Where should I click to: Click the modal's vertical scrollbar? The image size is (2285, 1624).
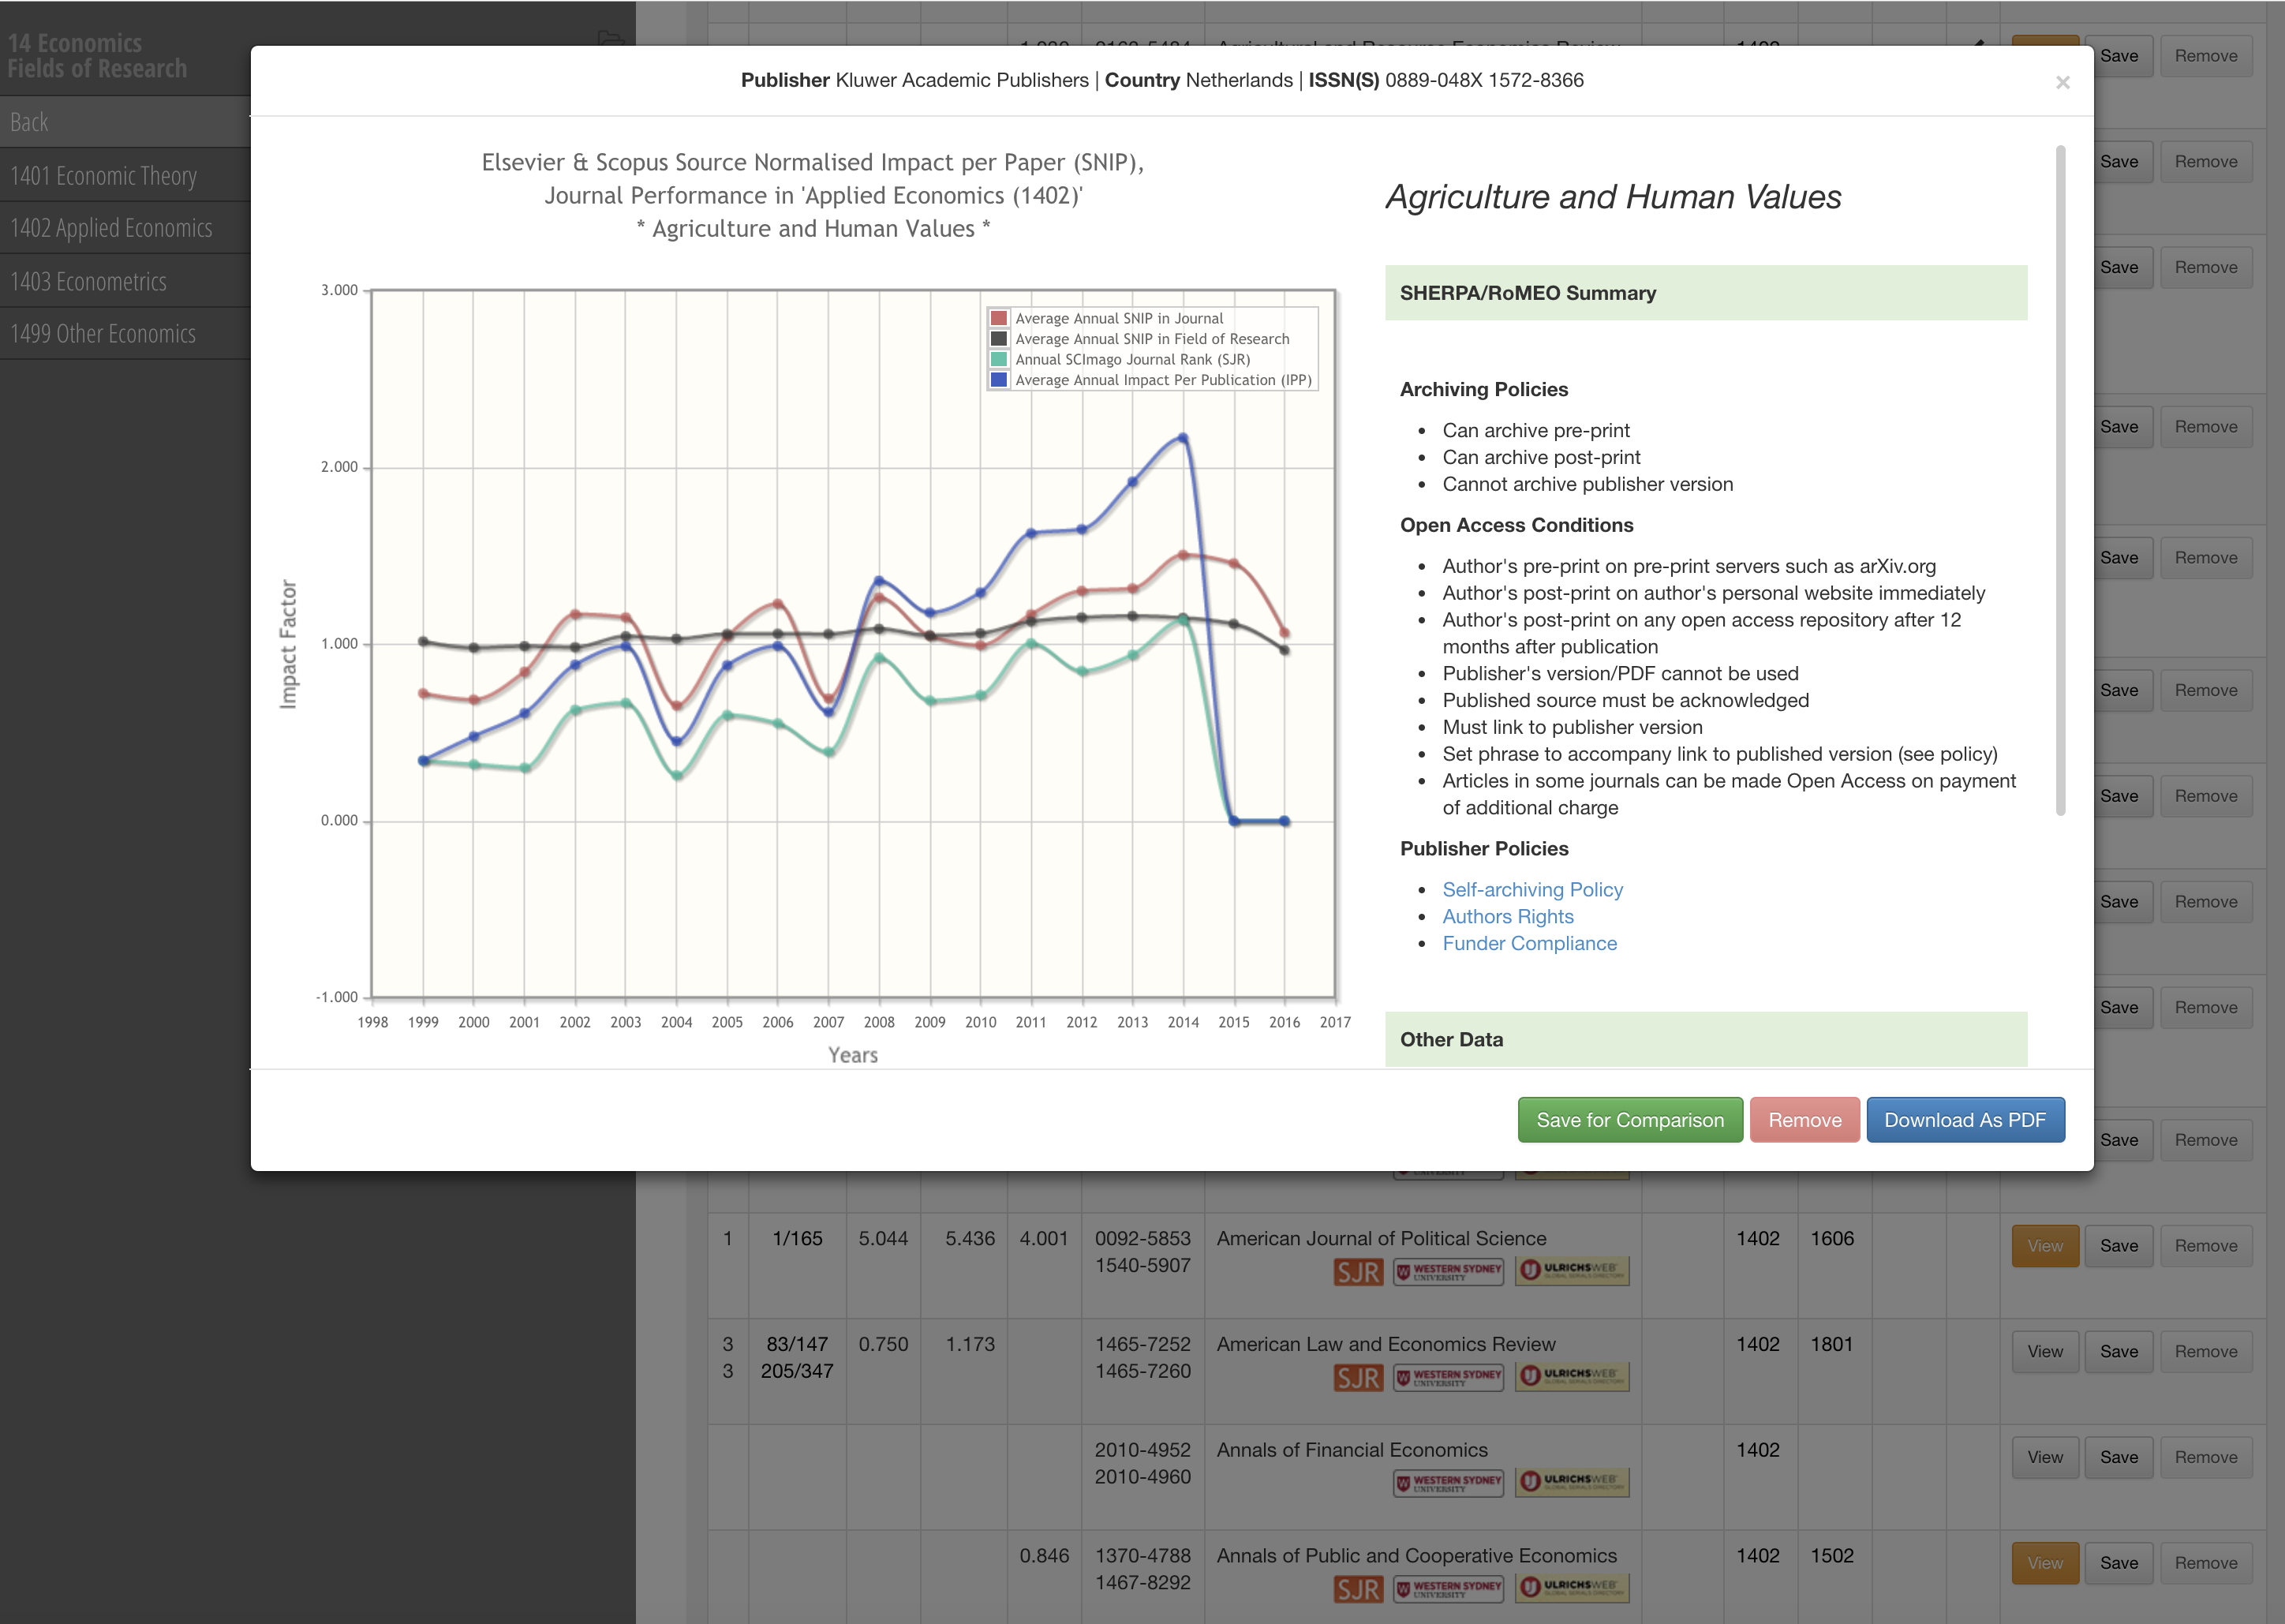point(2059,480)
